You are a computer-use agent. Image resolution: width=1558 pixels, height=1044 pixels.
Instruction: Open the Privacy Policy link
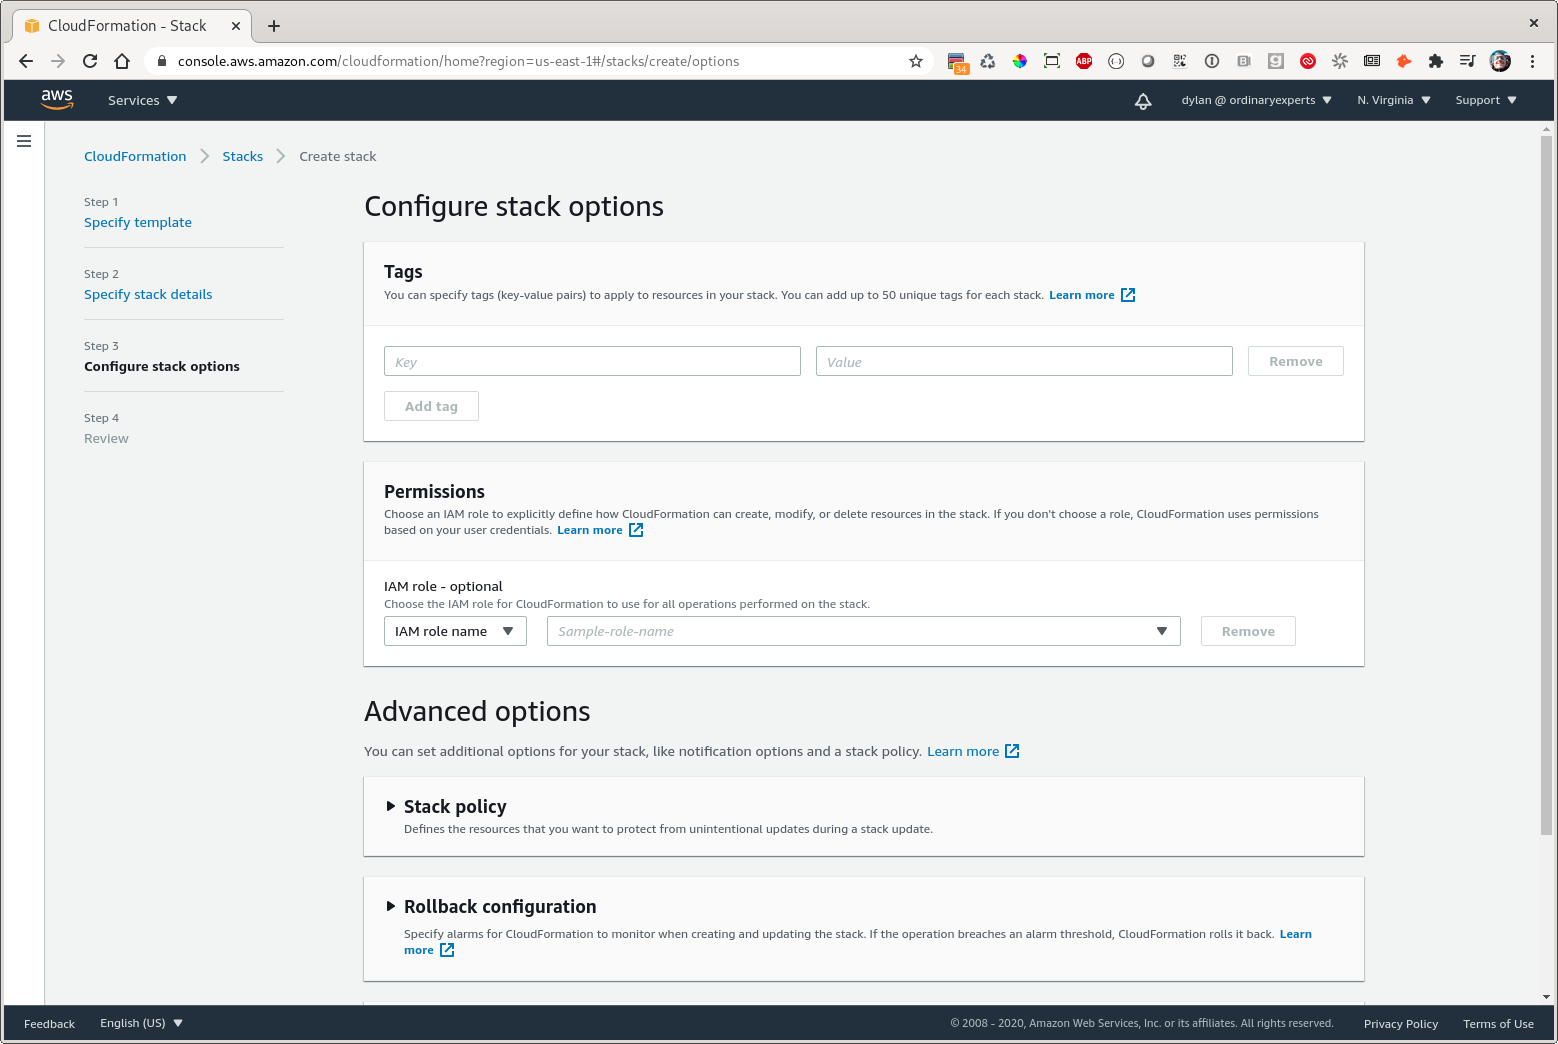(1400, 1023)
